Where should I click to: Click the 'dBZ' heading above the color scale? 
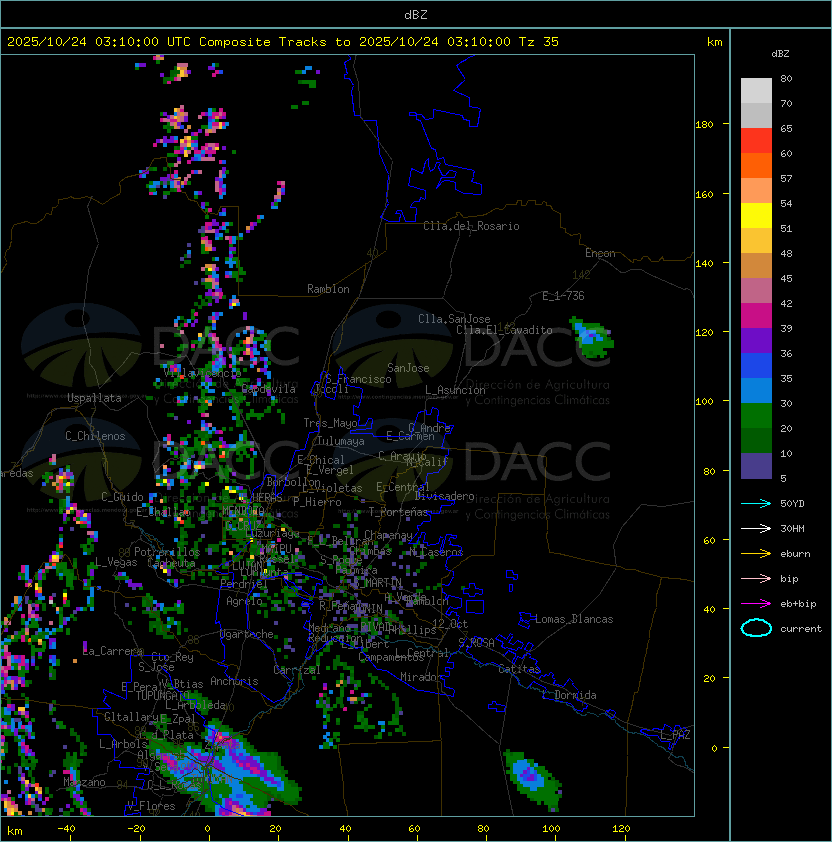click(780, 54)
